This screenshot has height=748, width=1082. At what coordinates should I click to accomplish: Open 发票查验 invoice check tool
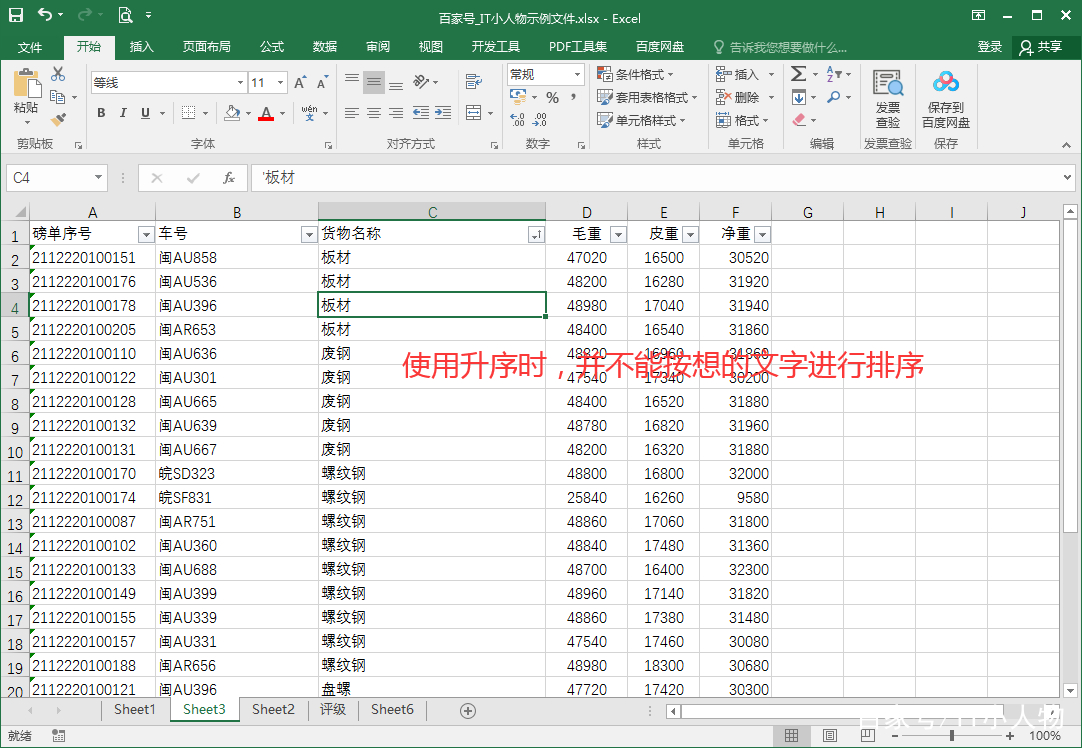887,99
